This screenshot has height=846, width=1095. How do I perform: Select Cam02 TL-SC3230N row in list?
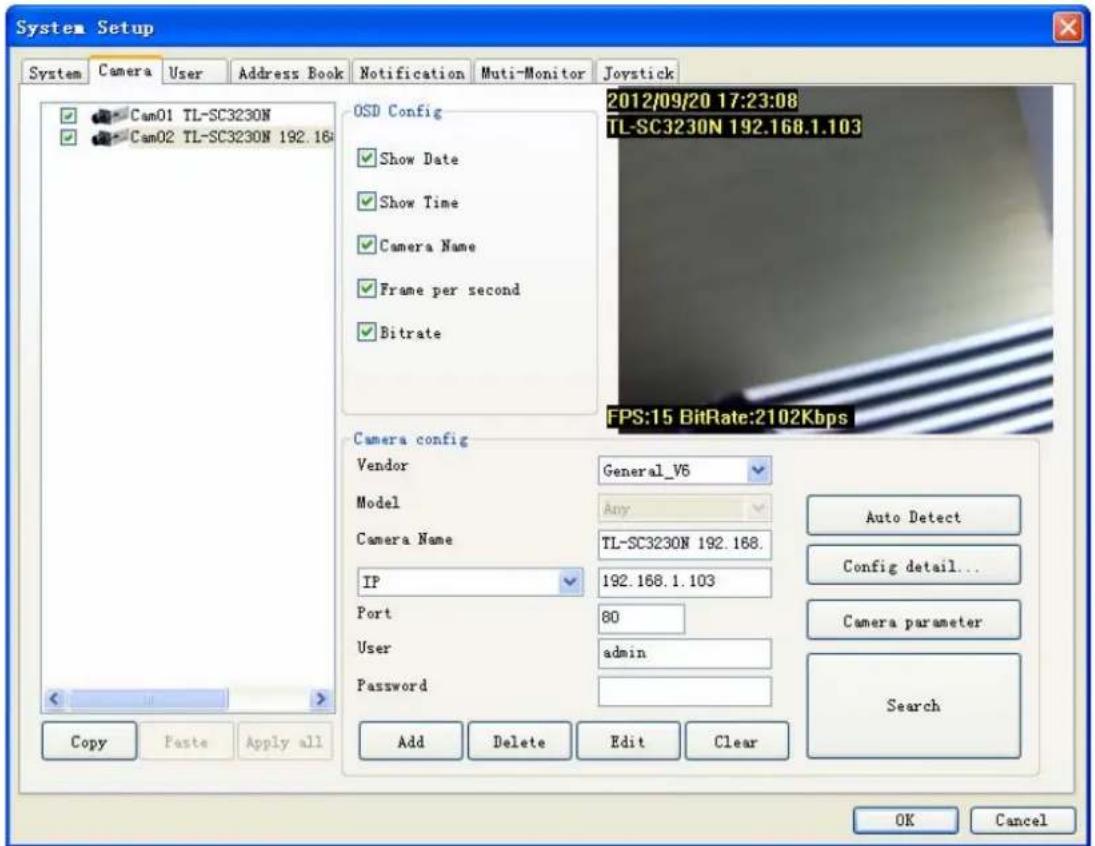(230, 138)
